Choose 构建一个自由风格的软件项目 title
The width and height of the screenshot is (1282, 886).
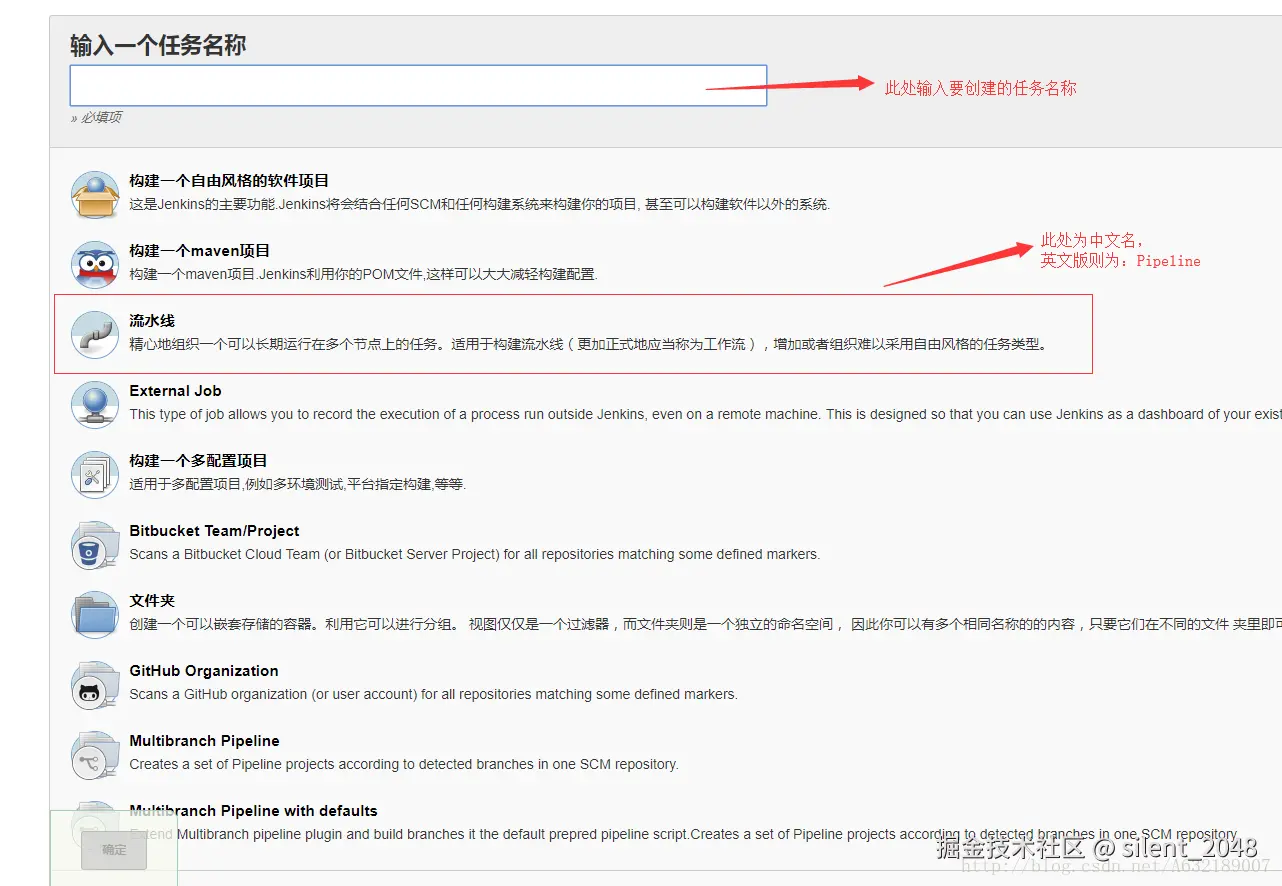point(229,181)
